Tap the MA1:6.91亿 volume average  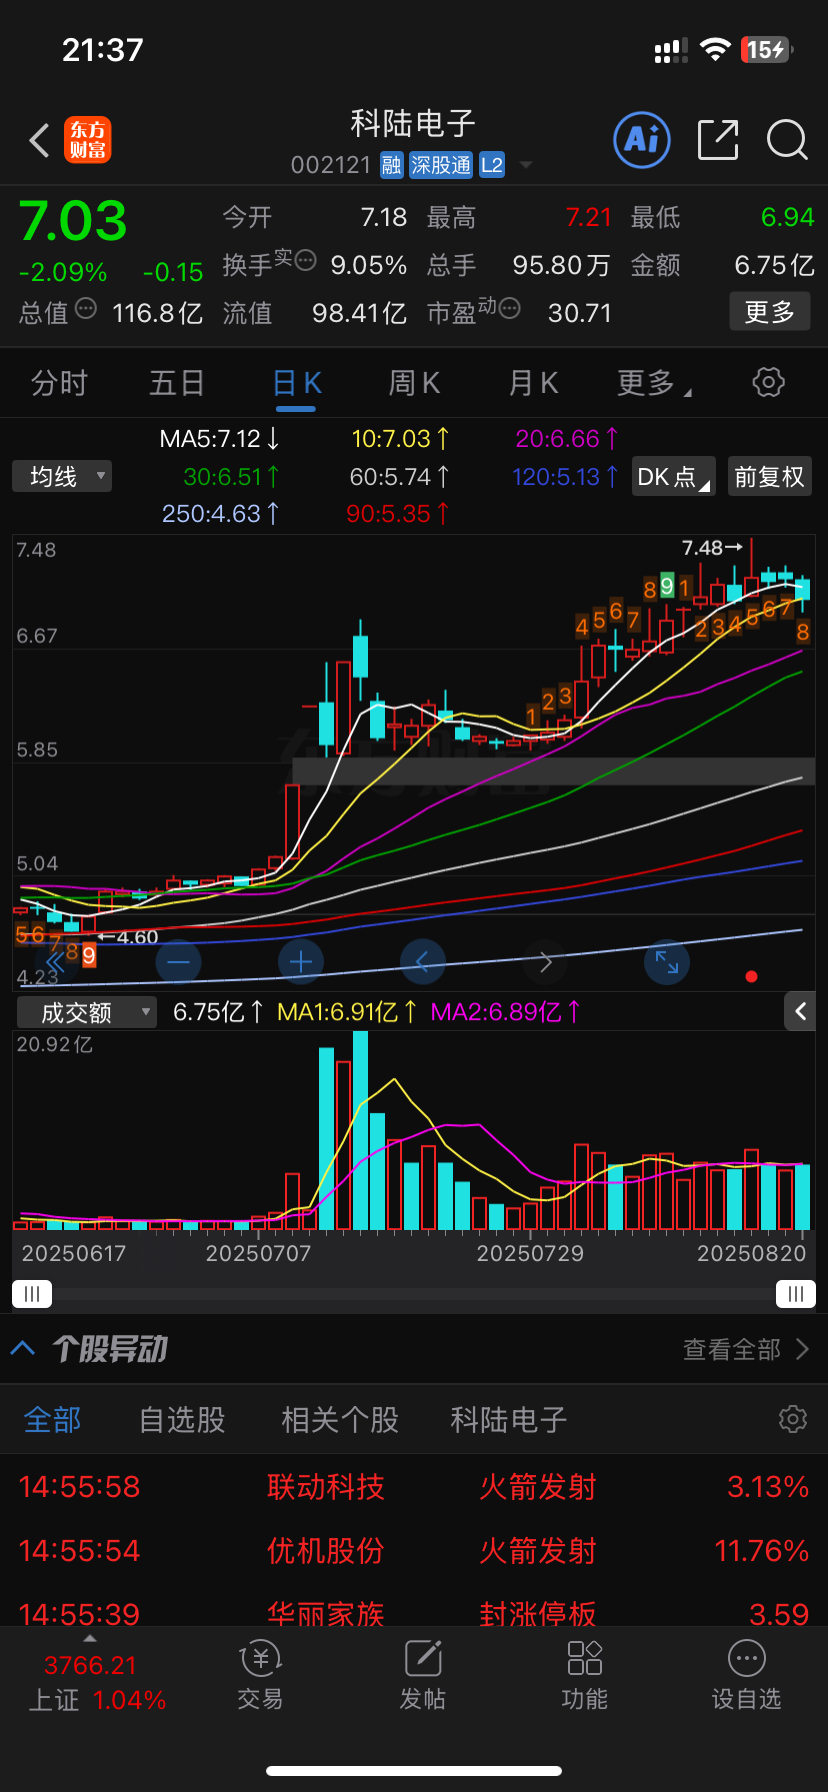pos(346,1012)
